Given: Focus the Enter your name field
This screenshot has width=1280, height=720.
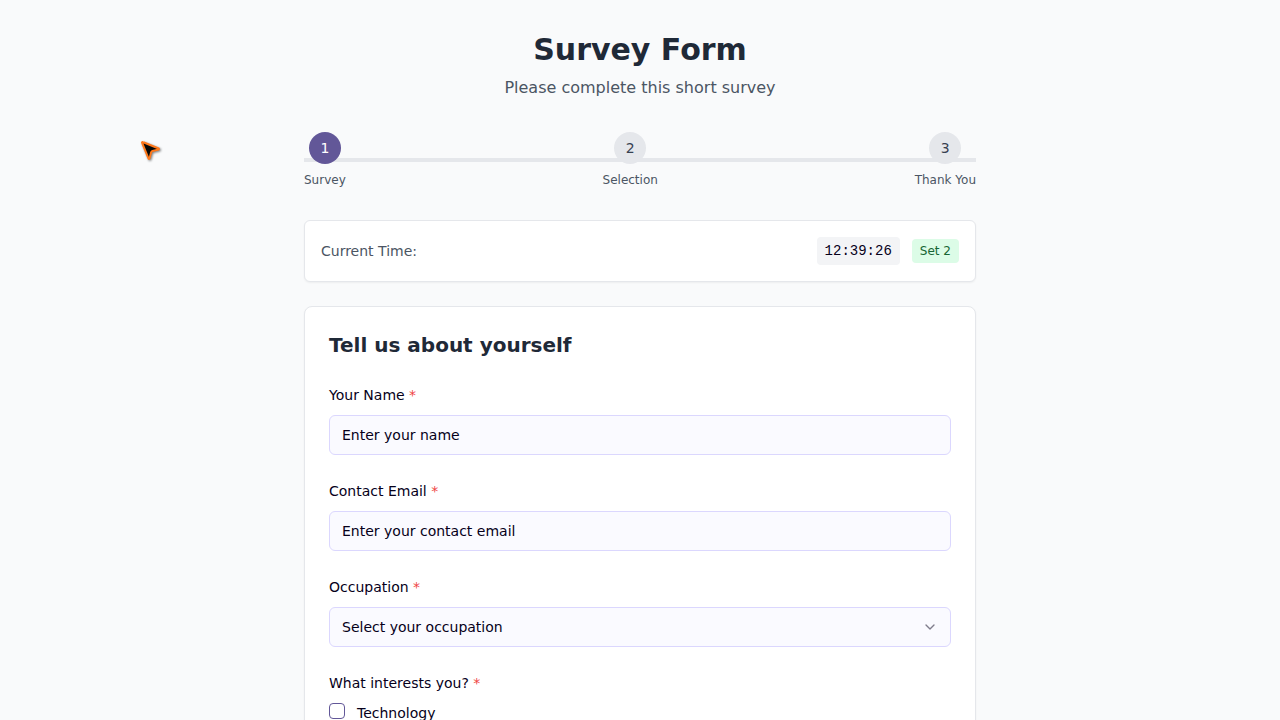Looking at the screenshot, I should point(640,435).
